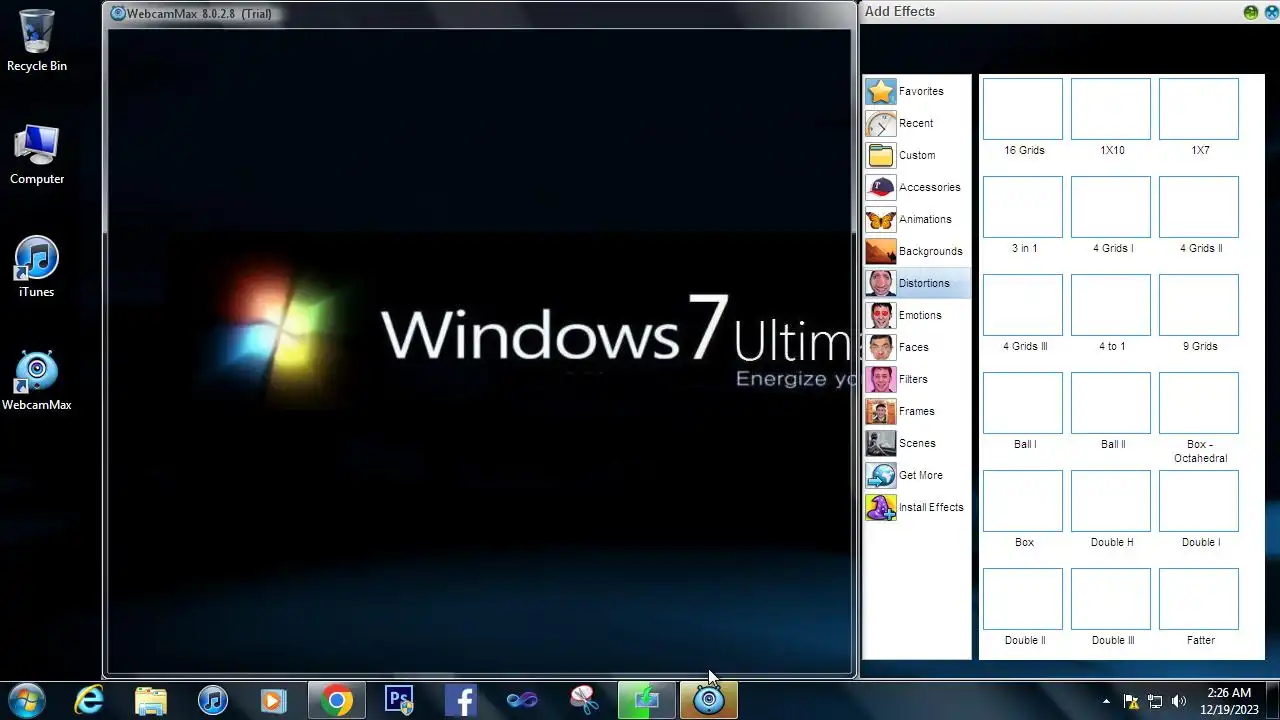Apply the 9 Grids effect
Screen dimensions: 1280x720
pyautogui.click(x=1199, y=305)
